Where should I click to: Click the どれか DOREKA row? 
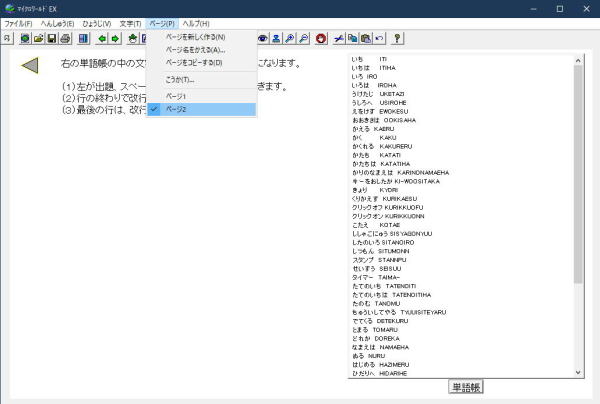click(375, 339)
